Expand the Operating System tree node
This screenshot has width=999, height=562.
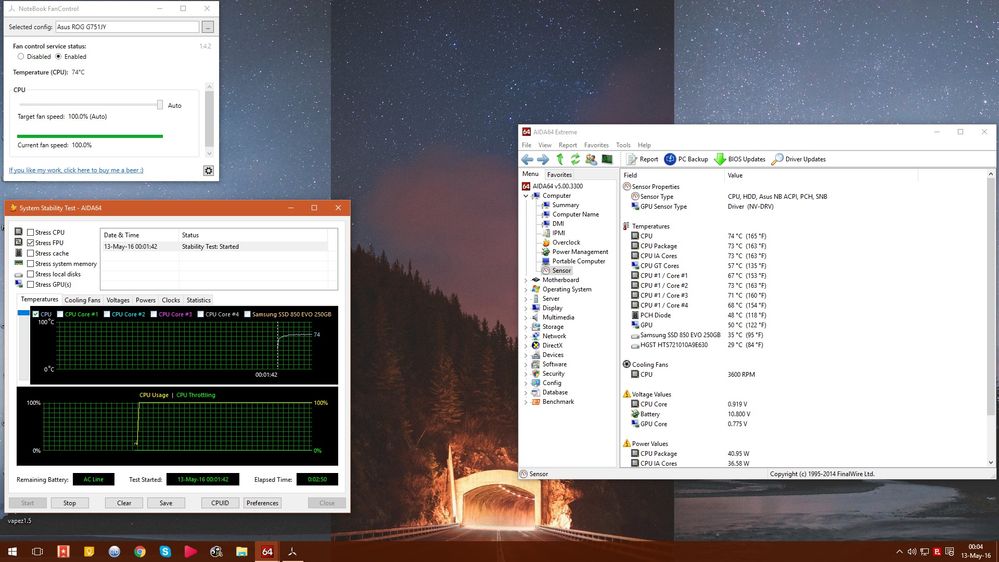[x=526, y=289]
